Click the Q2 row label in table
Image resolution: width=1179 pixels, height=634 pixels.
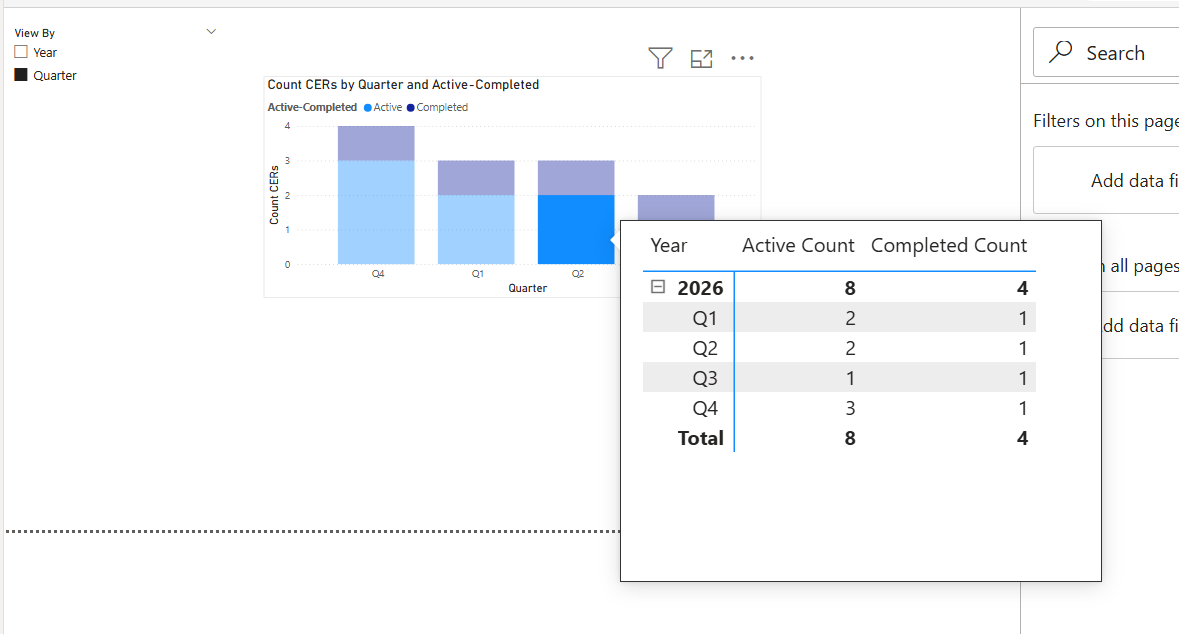(705, 348)
